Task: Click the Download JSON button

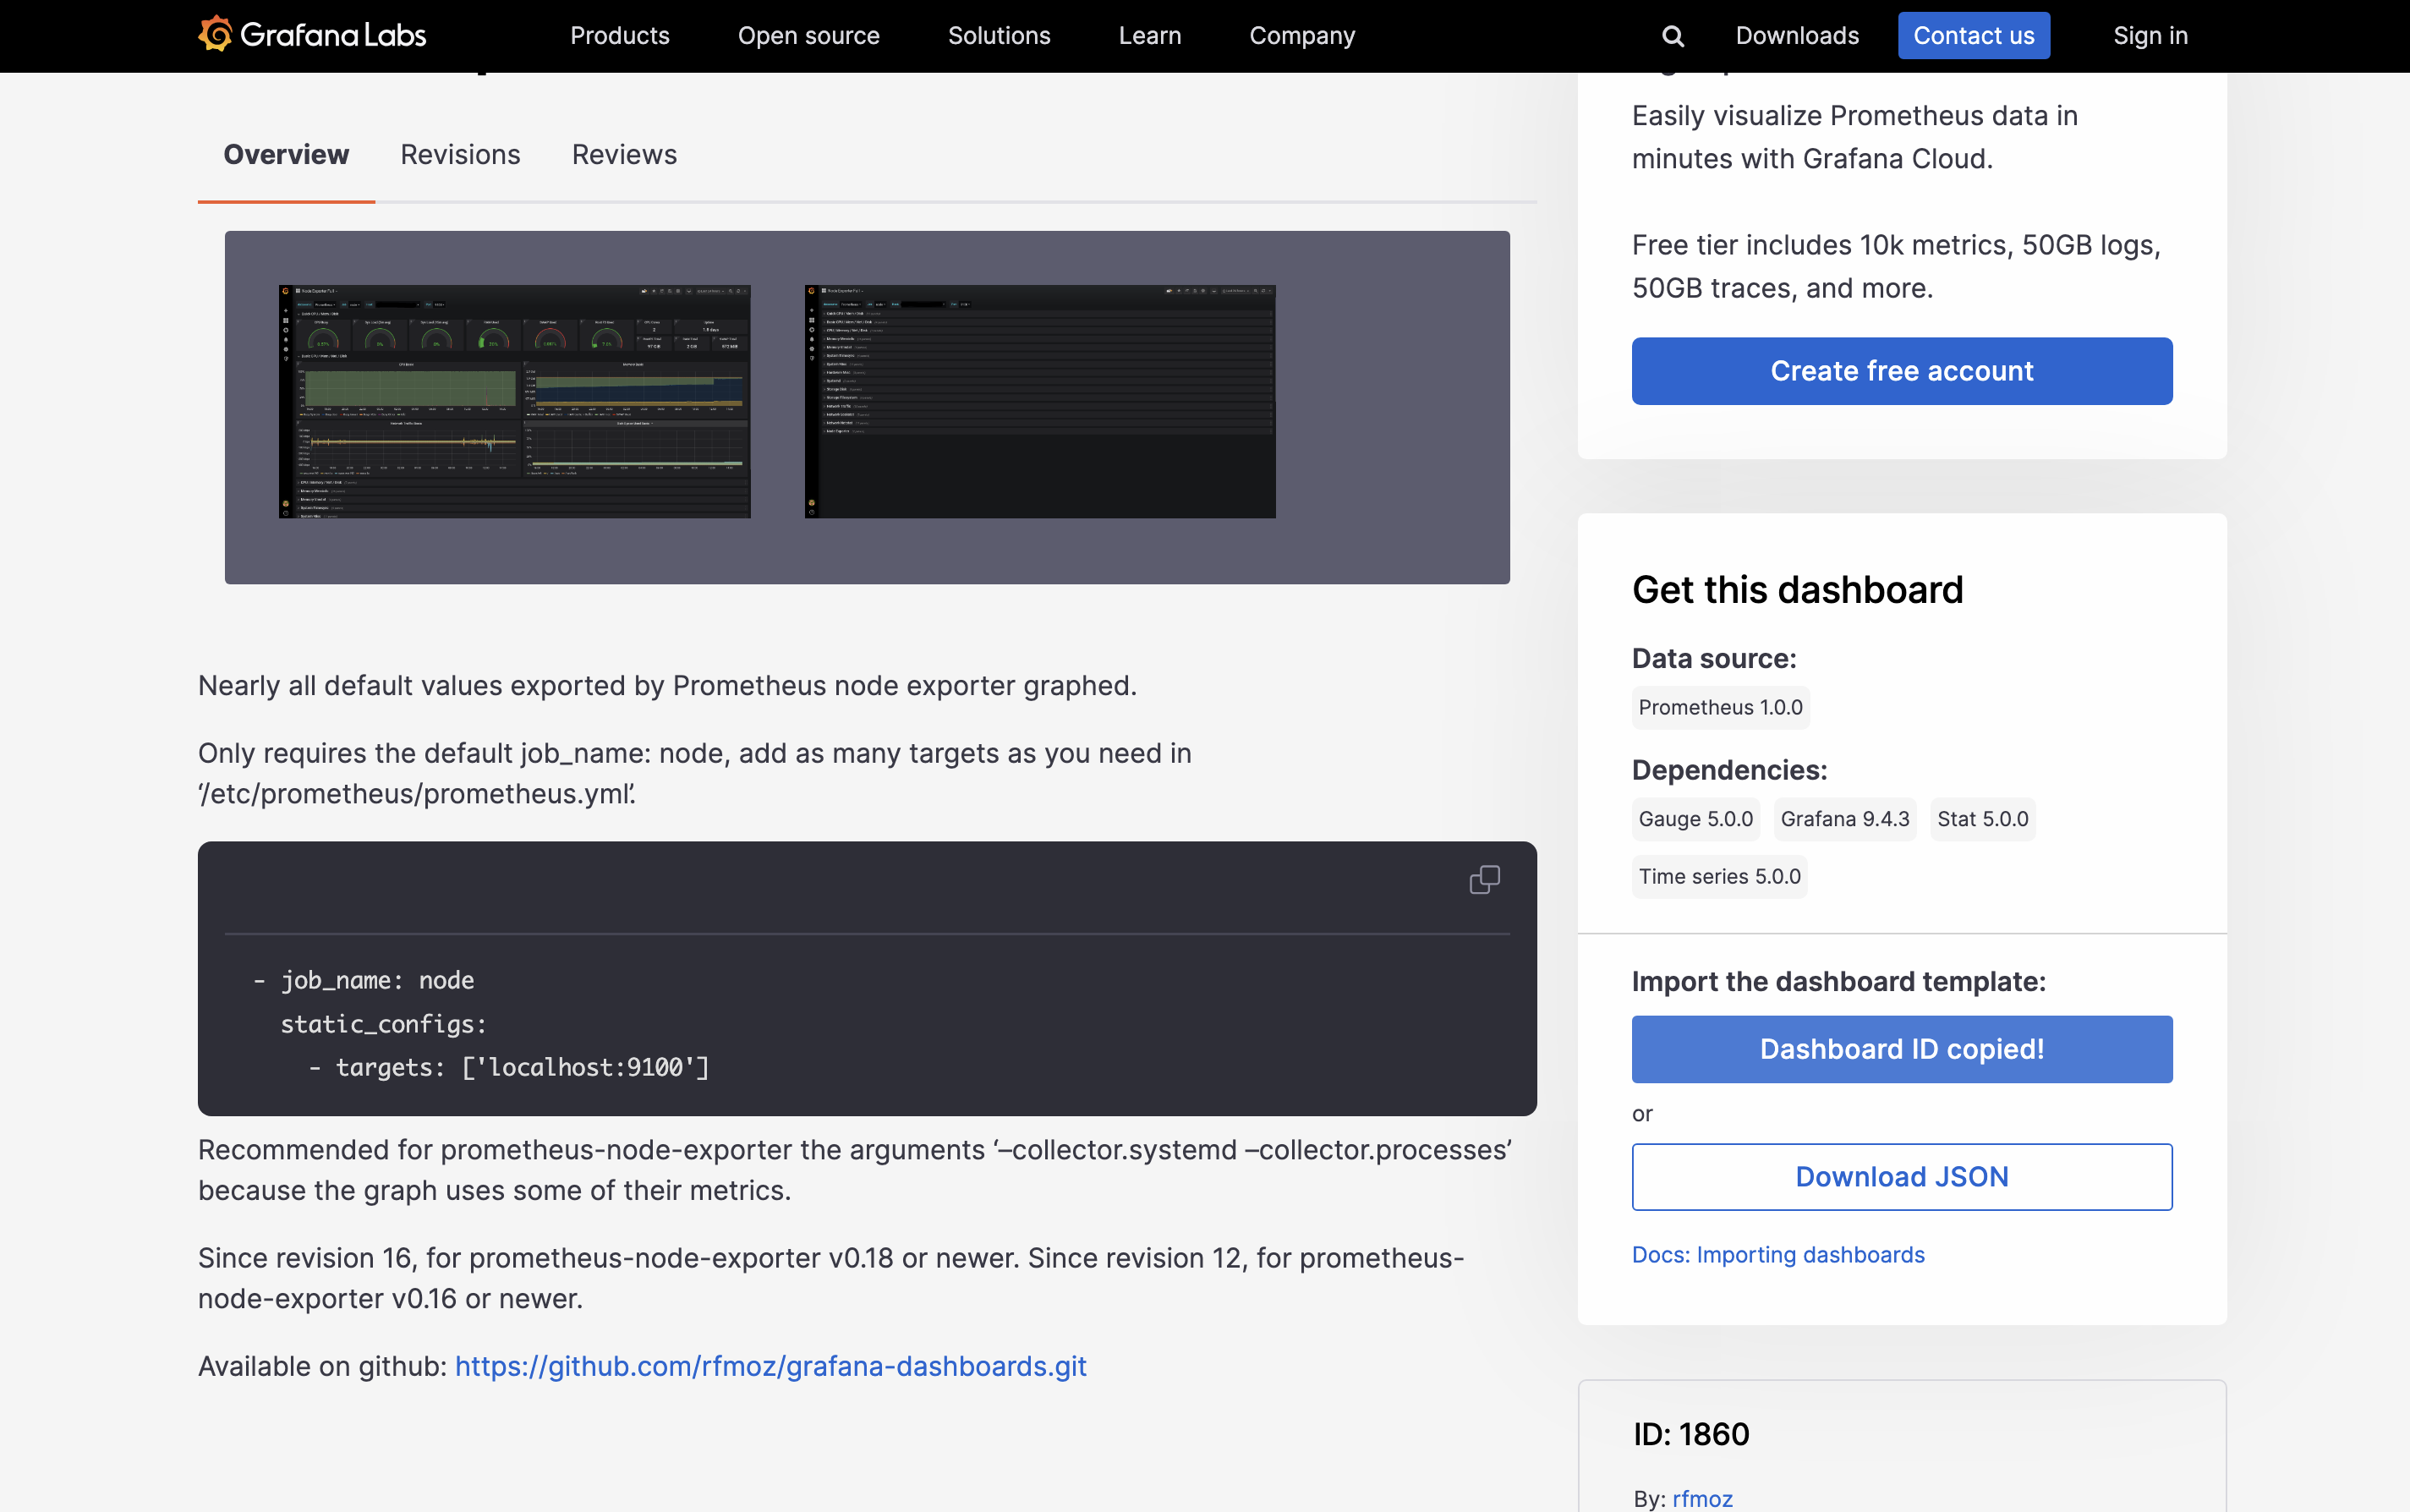Action: tap(1901, 1177)
